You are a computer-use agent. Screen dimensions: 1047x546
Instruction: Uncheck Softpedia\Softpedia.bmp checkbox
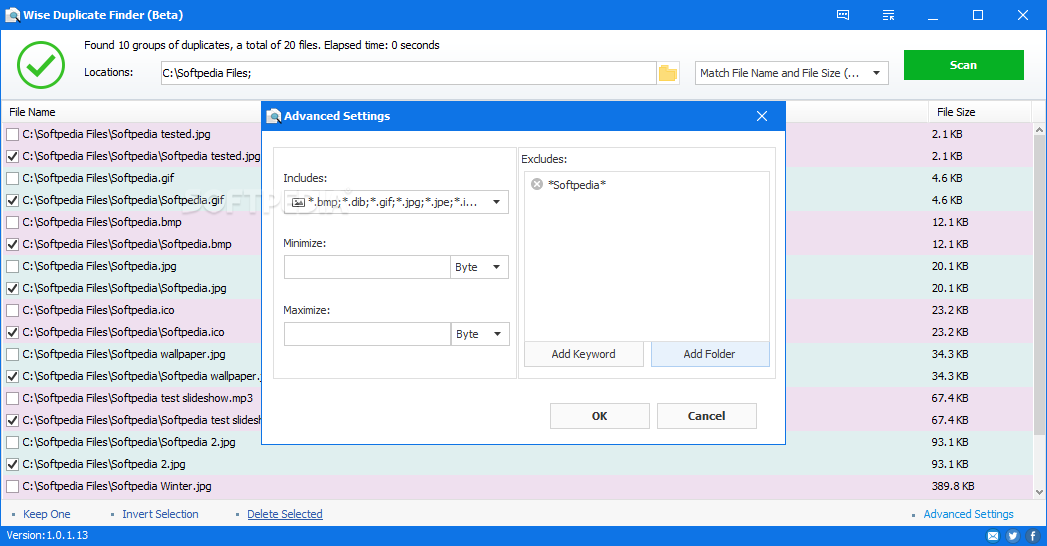click(x=12, y=244)
